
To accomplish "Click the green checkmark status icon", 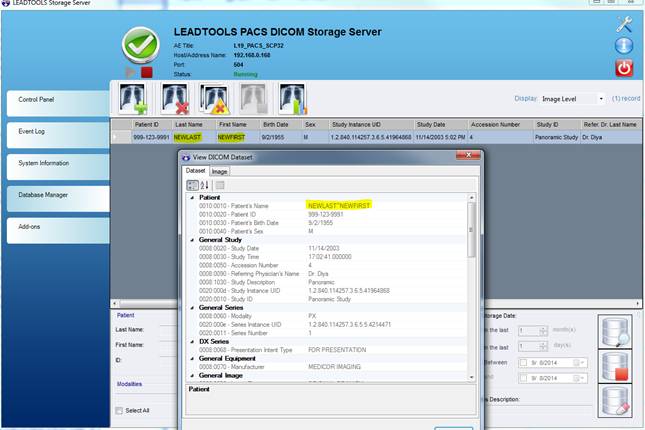I will [141, 45].
